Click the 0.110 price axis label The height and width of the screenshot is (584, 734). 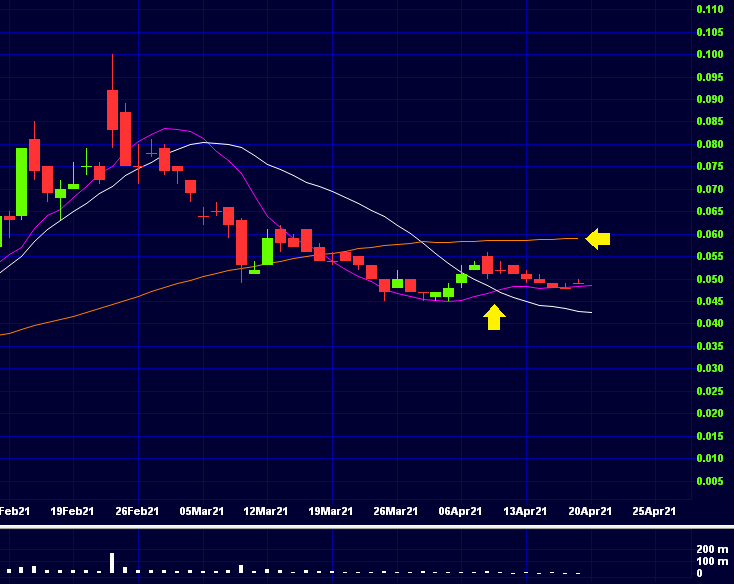[710, 9]
